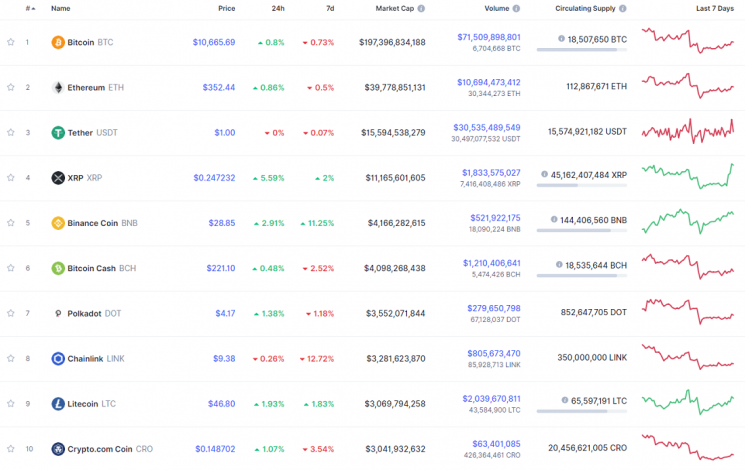
Task: Toggle watchlist star for Crypto.com Coin
Action: point(10,448)
